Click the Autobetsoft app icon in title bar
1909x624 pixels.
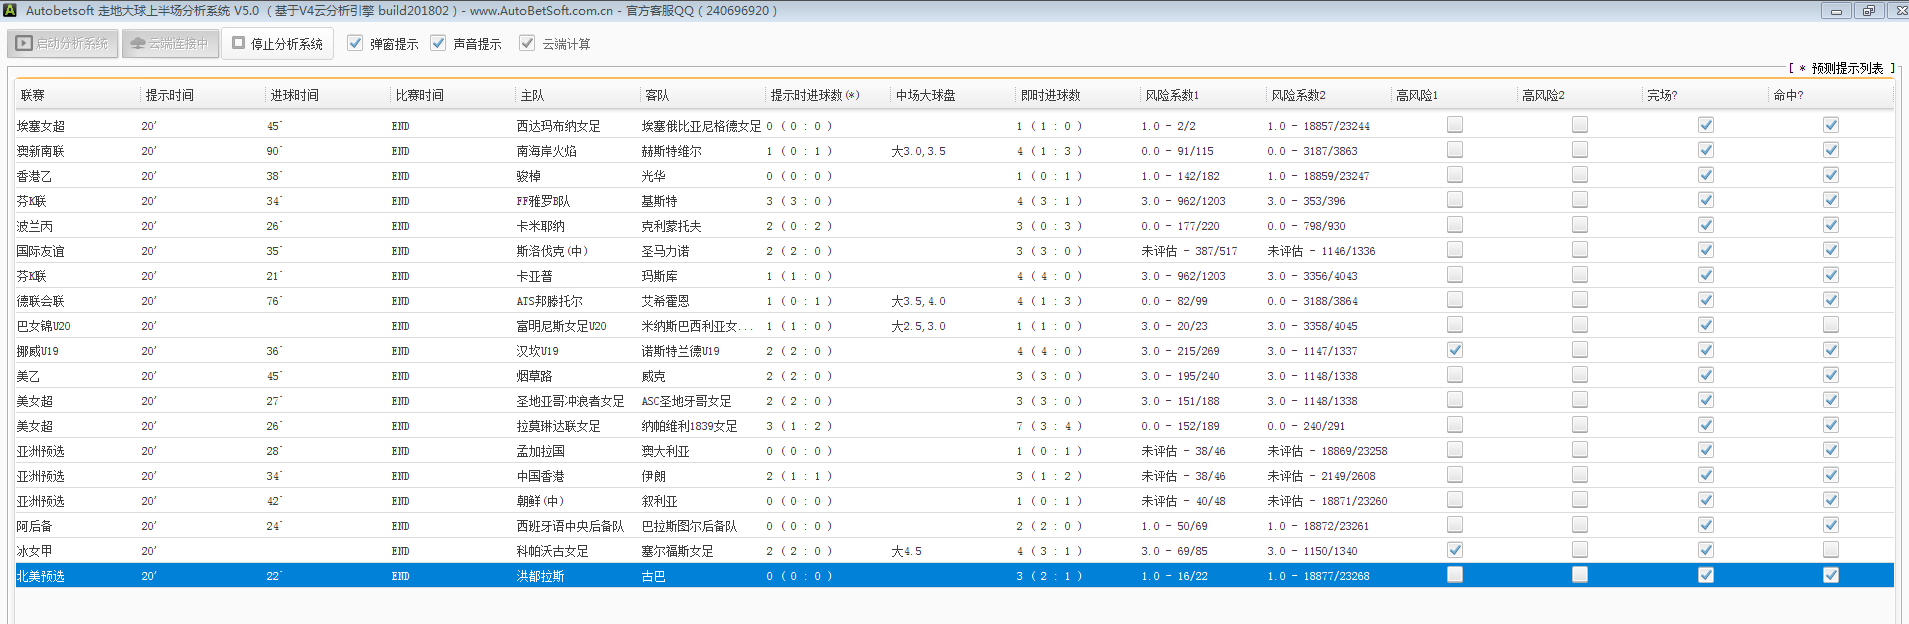point(10,10)
